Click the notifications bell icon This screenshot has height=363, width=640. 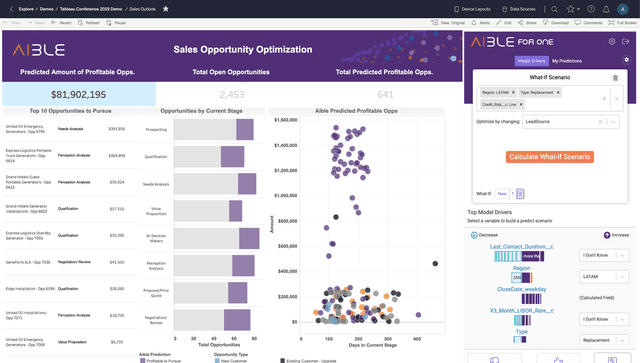click(606, 9)
